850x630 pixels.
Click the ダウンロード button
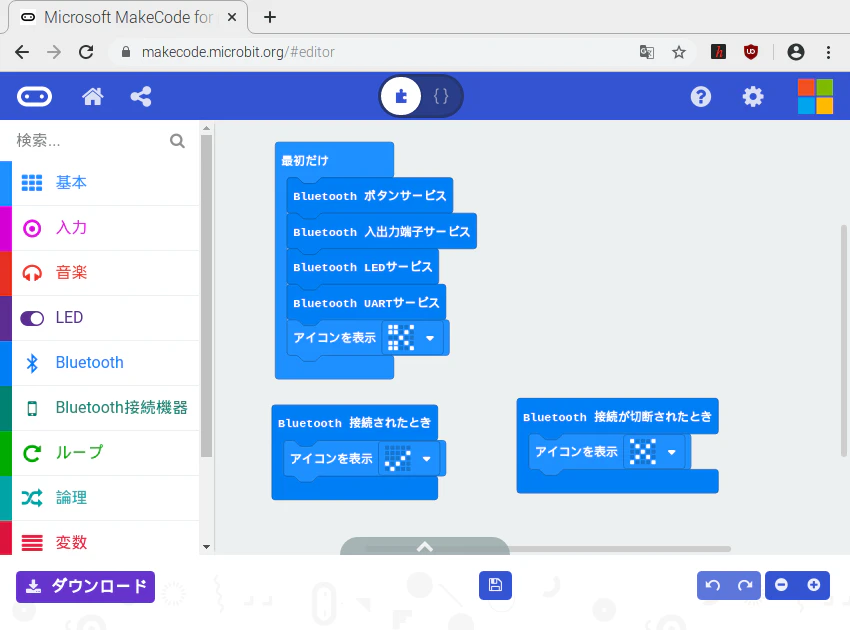[x=85, y=587]
